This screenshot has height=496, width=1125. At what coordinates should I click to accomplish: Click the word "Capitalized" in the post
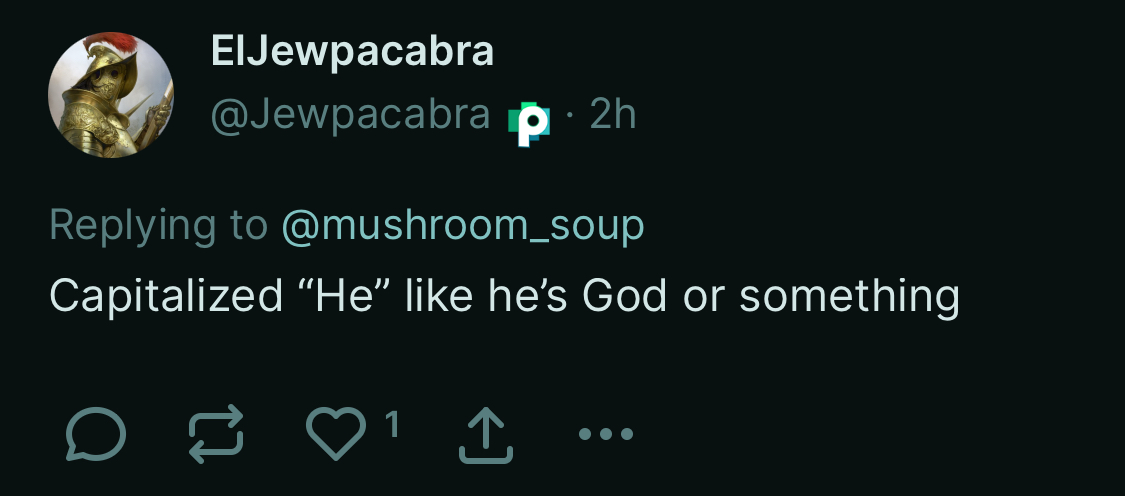coord(166,296)
